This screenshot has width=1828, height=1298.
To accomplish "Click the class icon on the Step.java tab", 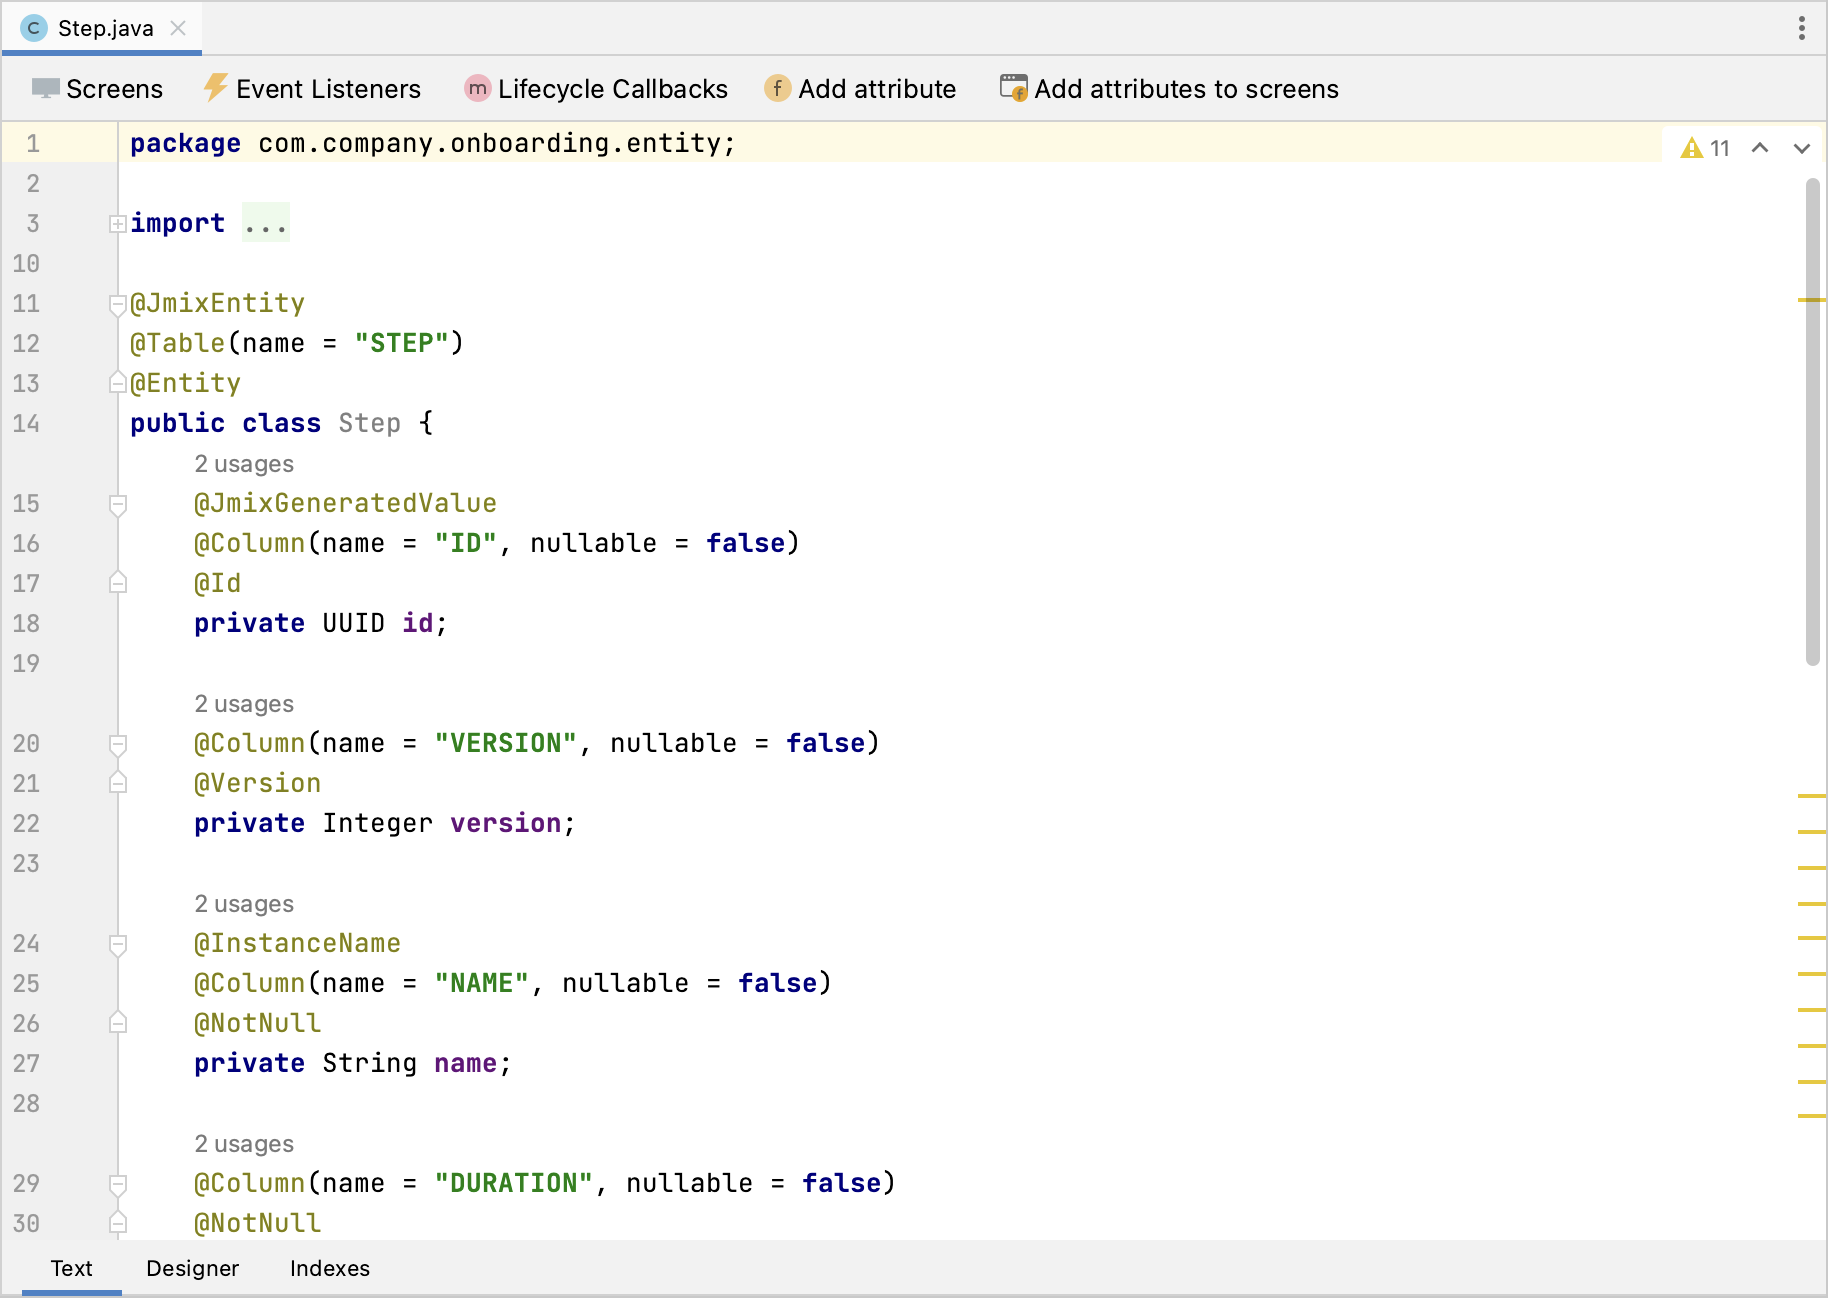I will pos(33,28).
